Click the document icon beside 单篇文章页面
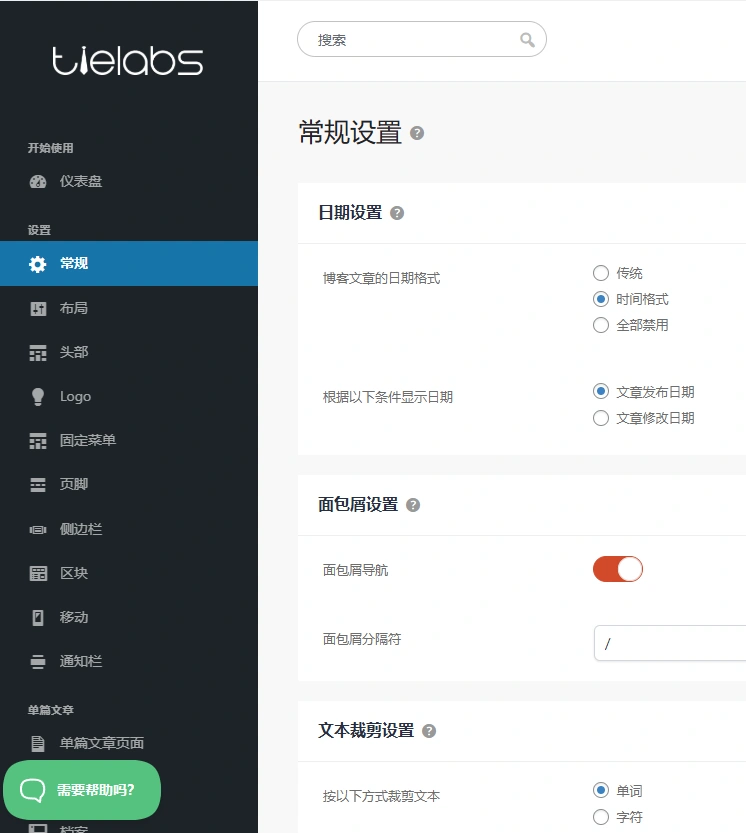 (x=38, y=744)
